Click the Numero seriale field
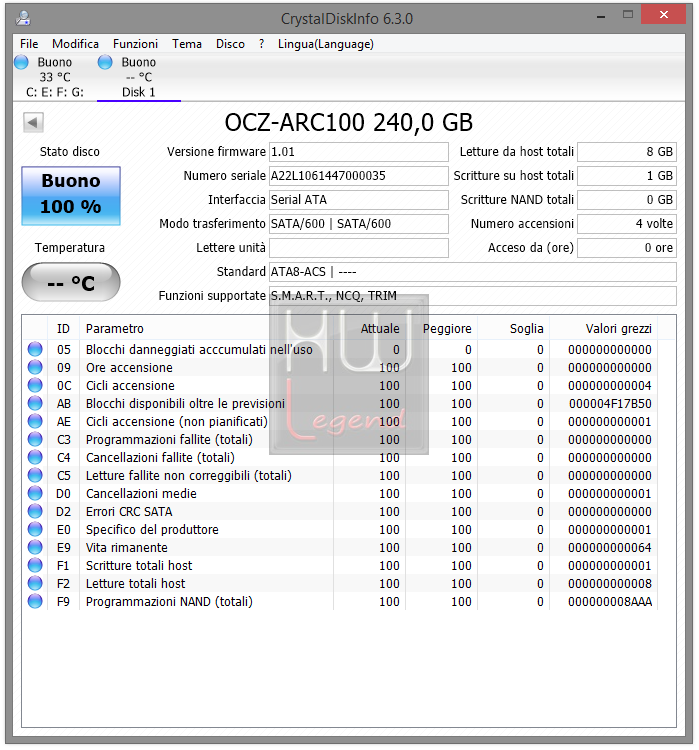 pyautogui.click(x=359, y=176)
